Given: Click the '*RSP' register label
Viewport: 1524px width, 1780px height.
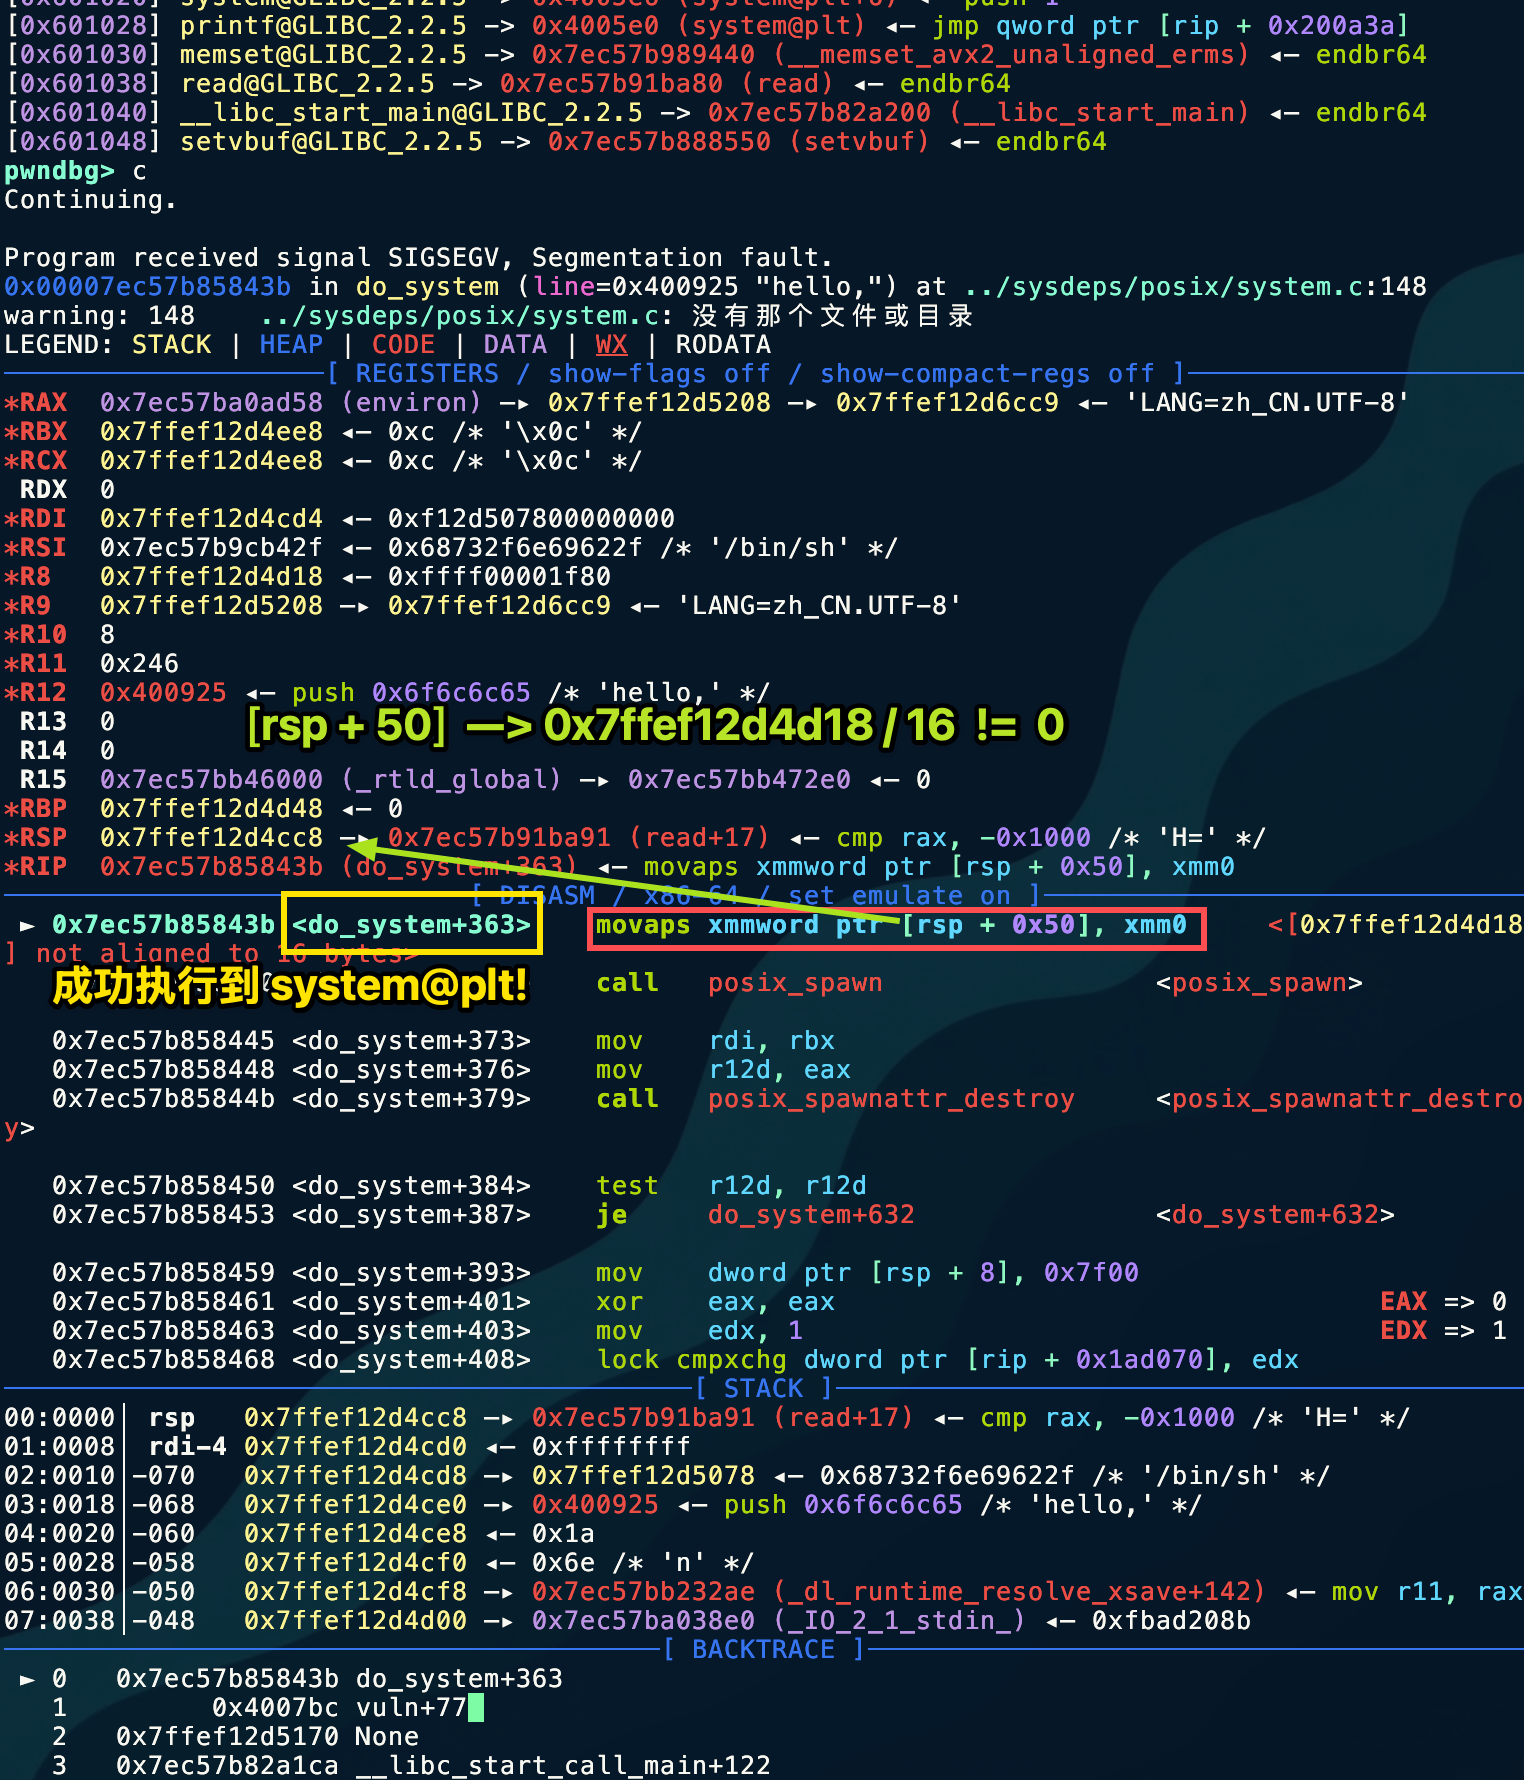Looking at the screenshot, I should (36, 838).
